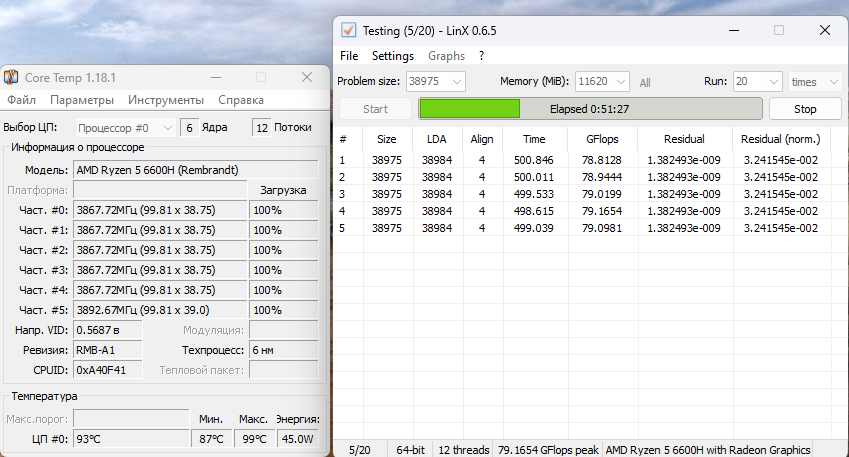The image size is (849, 457).
Task: Click the Ревизия value RMB-A1
Action: pos(108,350)
